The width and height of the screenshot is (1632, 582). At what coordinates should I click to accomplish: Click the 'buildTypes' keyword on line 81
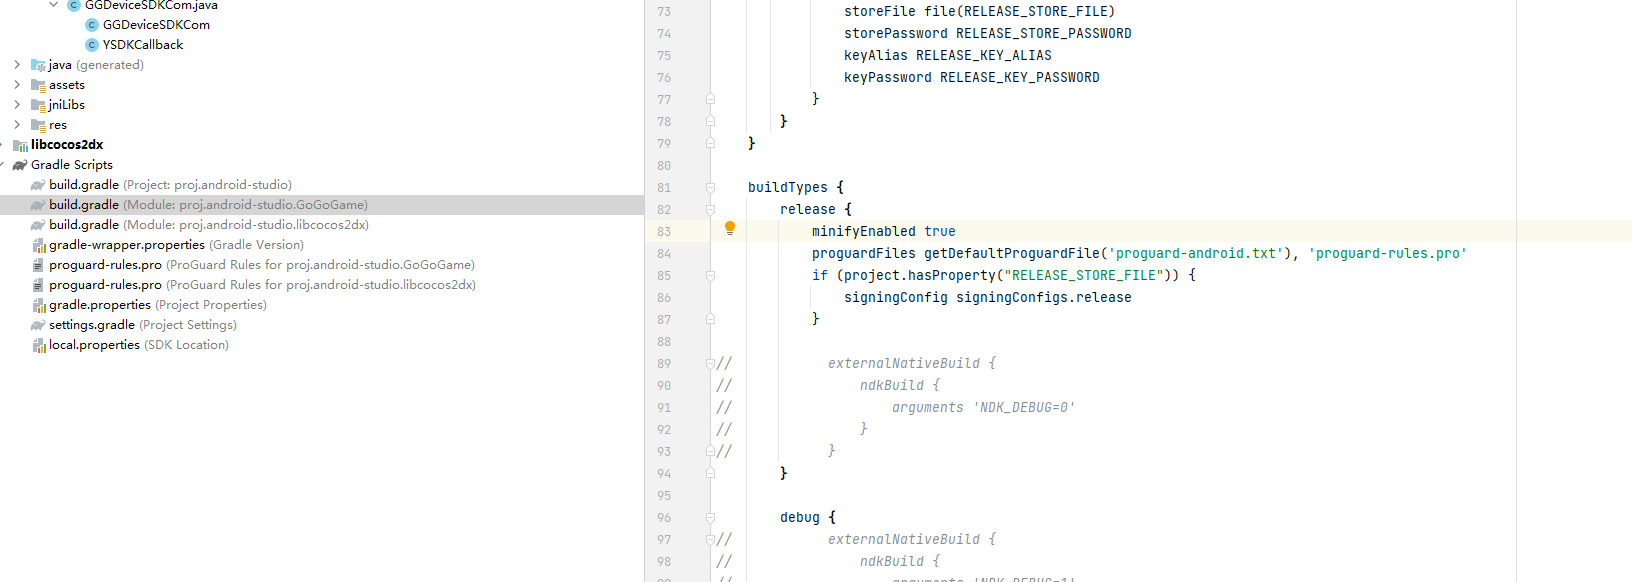click(x=788, y=187)
